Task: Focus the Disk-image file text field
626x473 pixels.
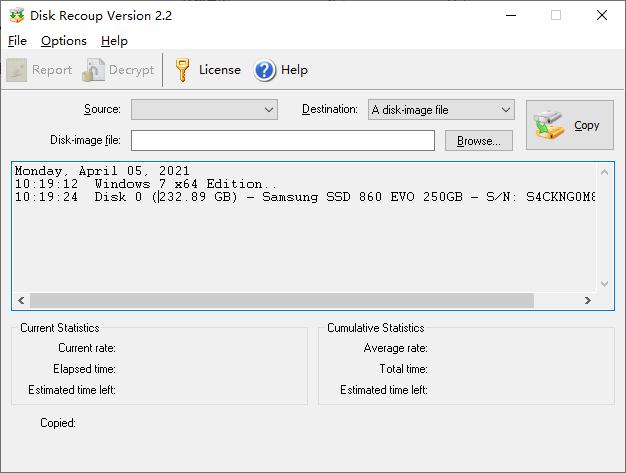Action: click(282, 141)
